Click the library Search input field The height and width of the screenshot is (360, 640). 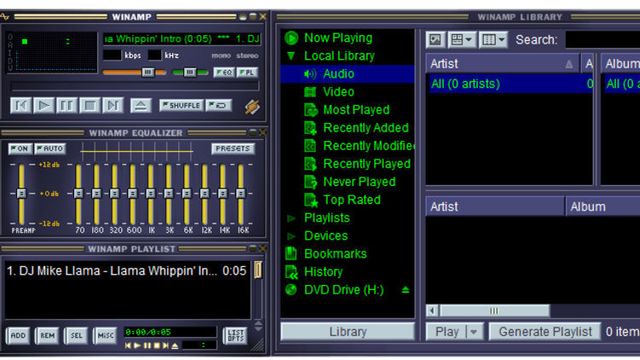click(x=602, y=40)
